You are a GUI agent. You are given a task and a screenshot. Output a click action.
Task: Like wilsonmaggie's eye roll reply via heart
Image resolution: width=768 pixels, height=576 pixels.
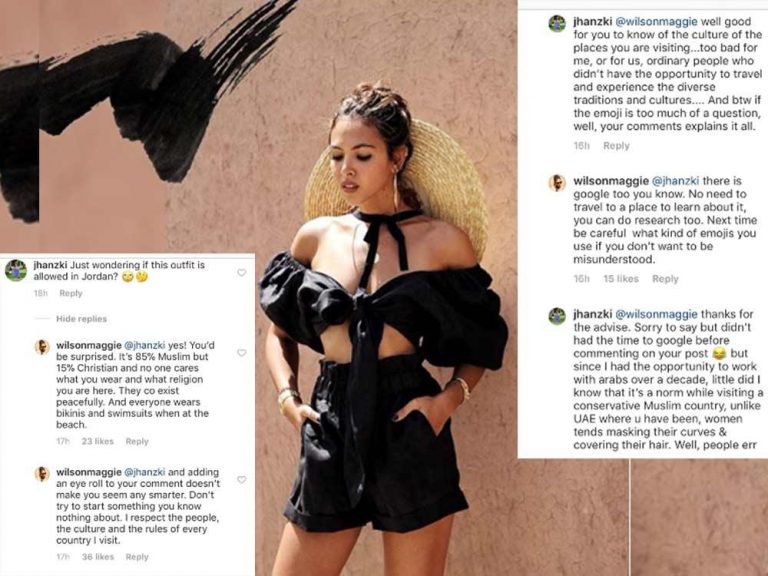click(x=241, y=480)
